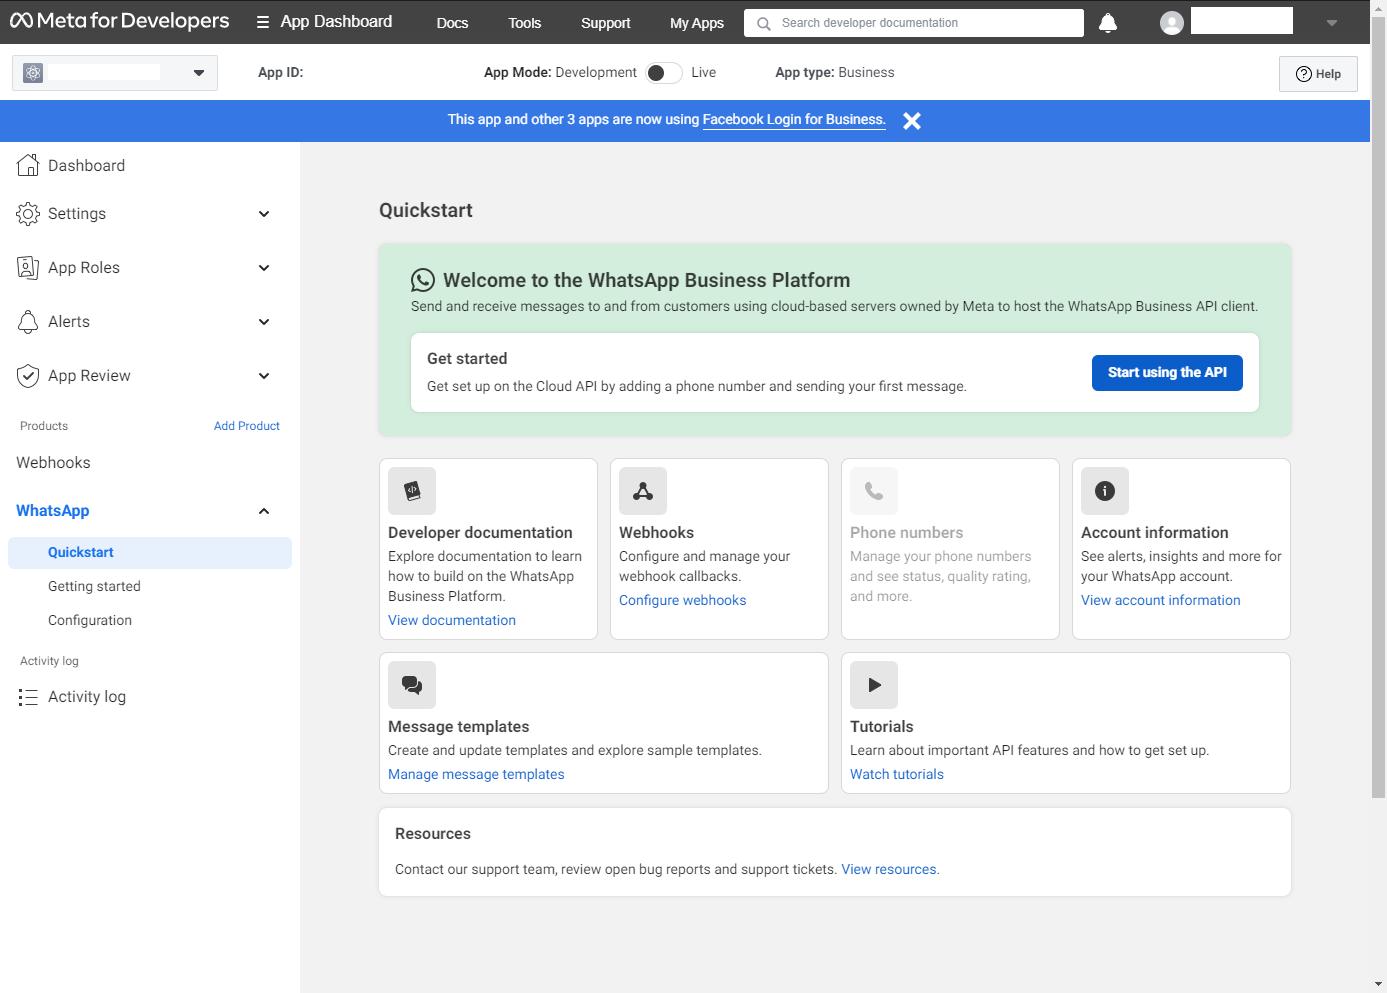Click the Settings gear icon in sidebar
Screen dimensions: 1387x993
[28, 213]
